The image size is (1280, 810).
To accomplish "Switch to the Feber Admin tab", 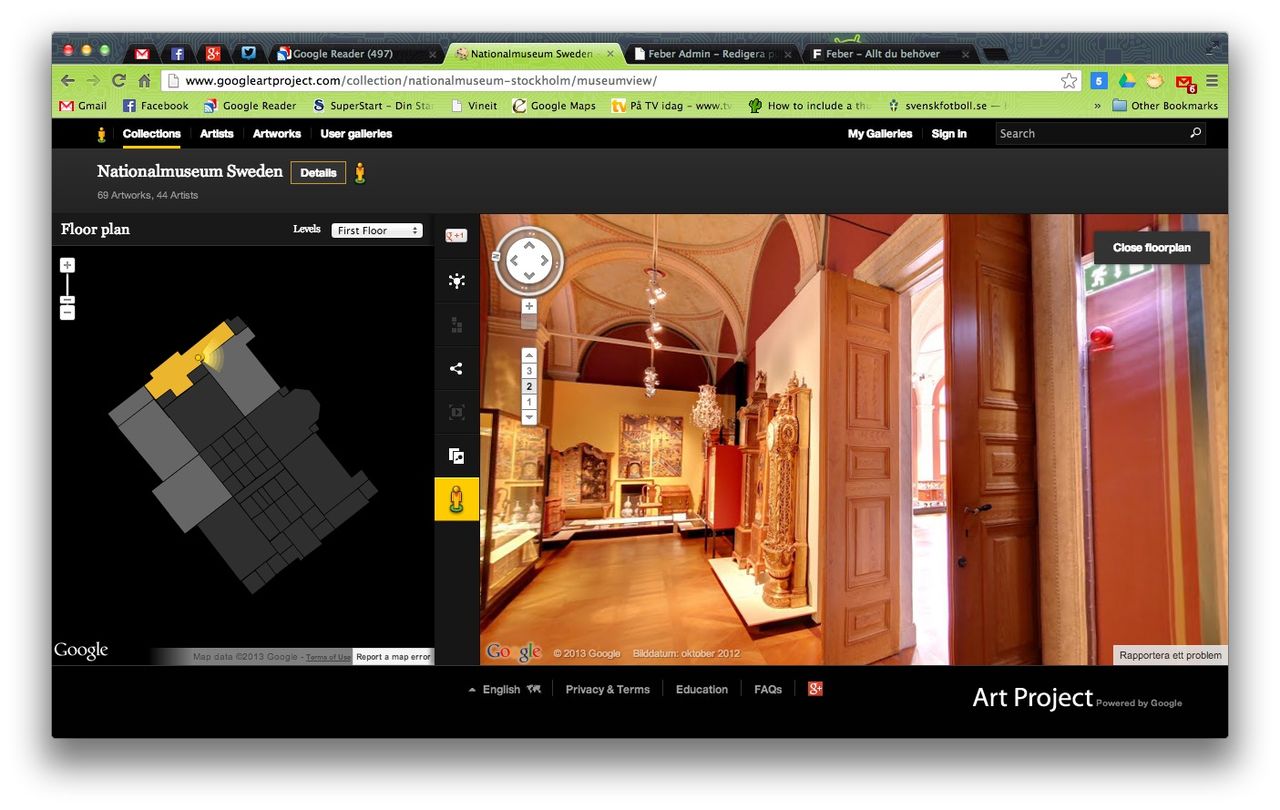I will [x=711, y=54].
